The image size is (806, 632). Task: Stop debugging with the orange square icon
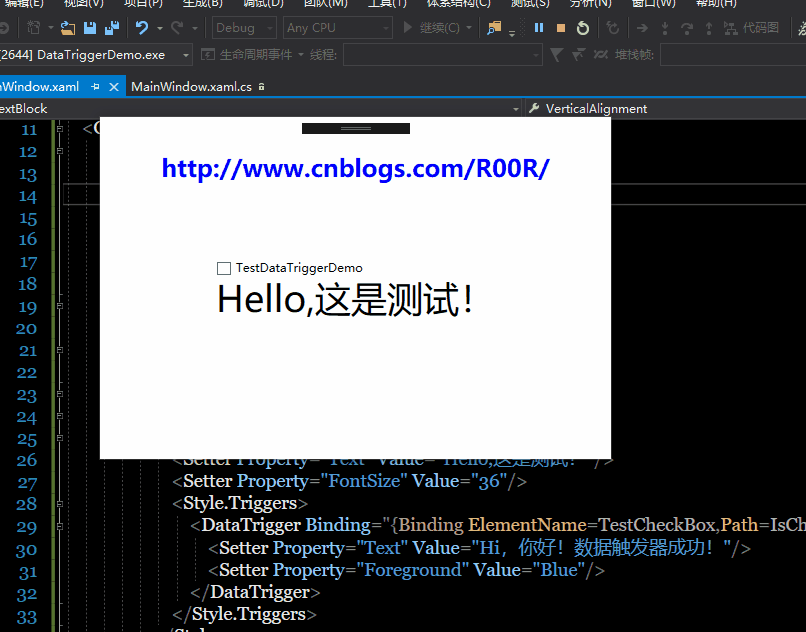[561, 27]
